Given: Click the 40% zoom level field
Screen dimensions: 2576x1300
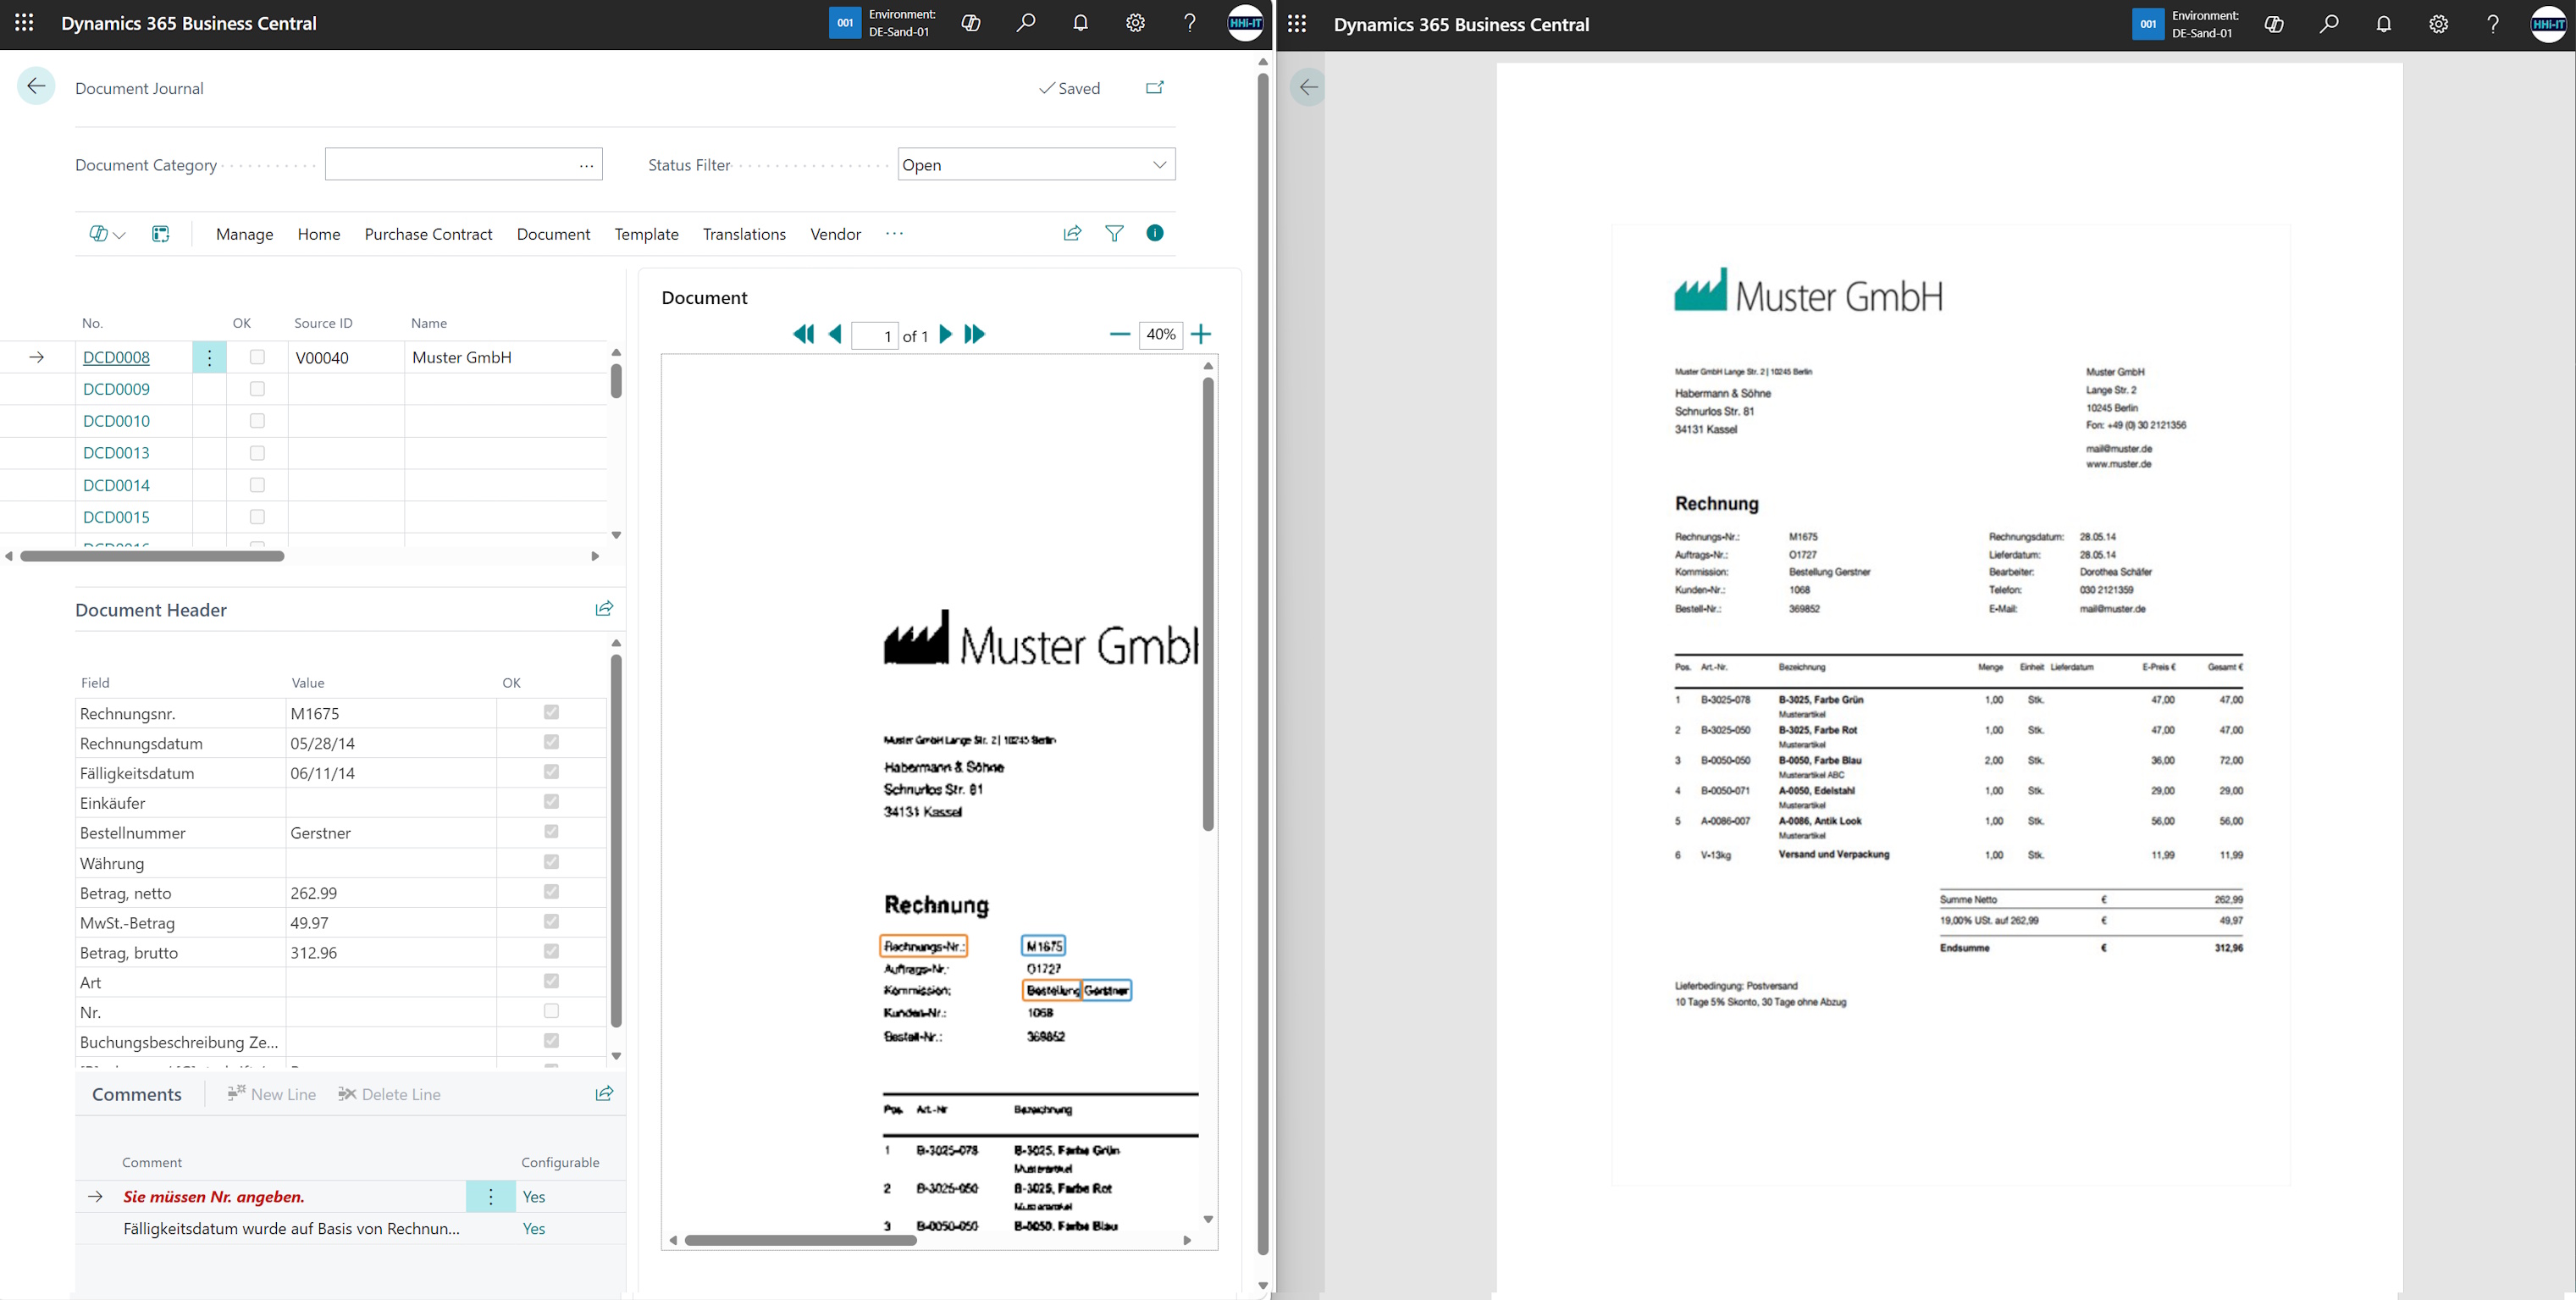Looking at the screenshot, I should click(1161, 334).
